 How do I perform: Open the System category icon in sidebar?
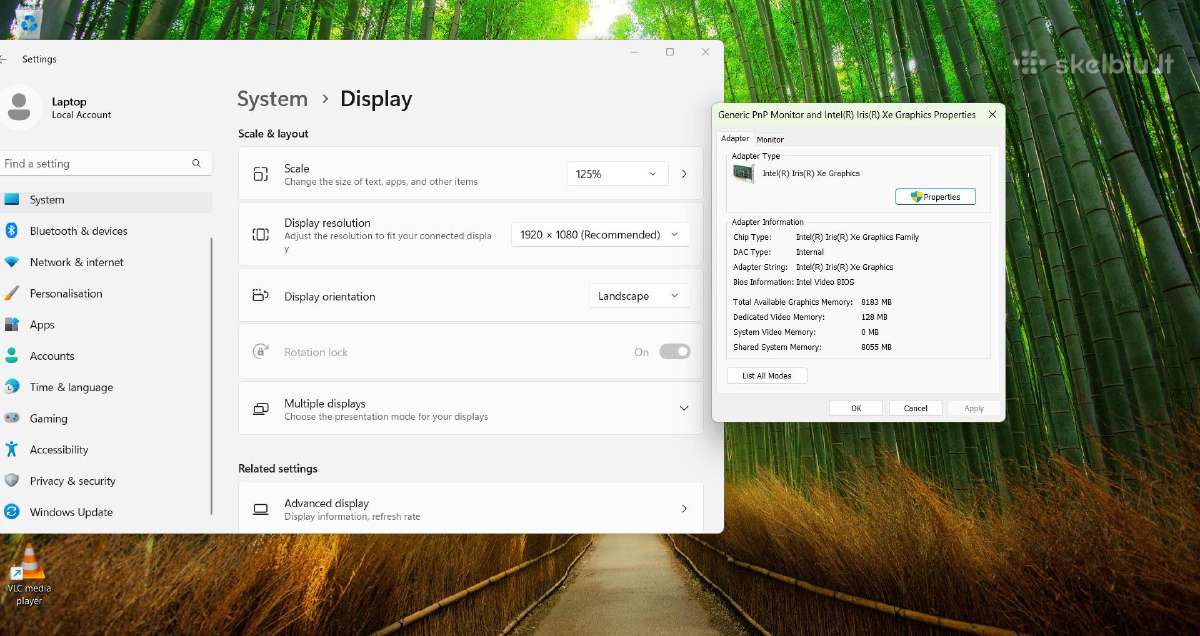coord(12,200)
